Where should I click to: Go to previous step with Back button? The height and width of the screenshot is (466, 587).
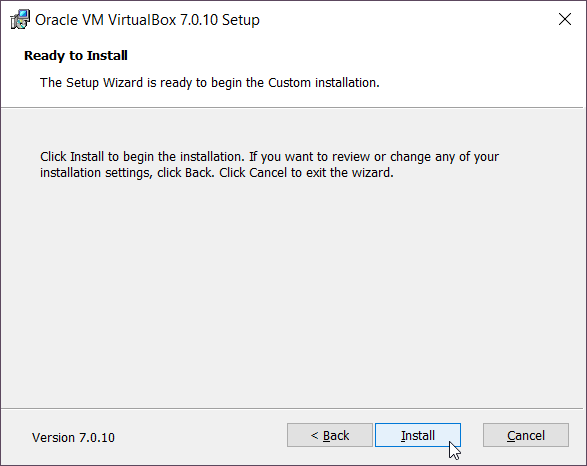click(330, 435)
